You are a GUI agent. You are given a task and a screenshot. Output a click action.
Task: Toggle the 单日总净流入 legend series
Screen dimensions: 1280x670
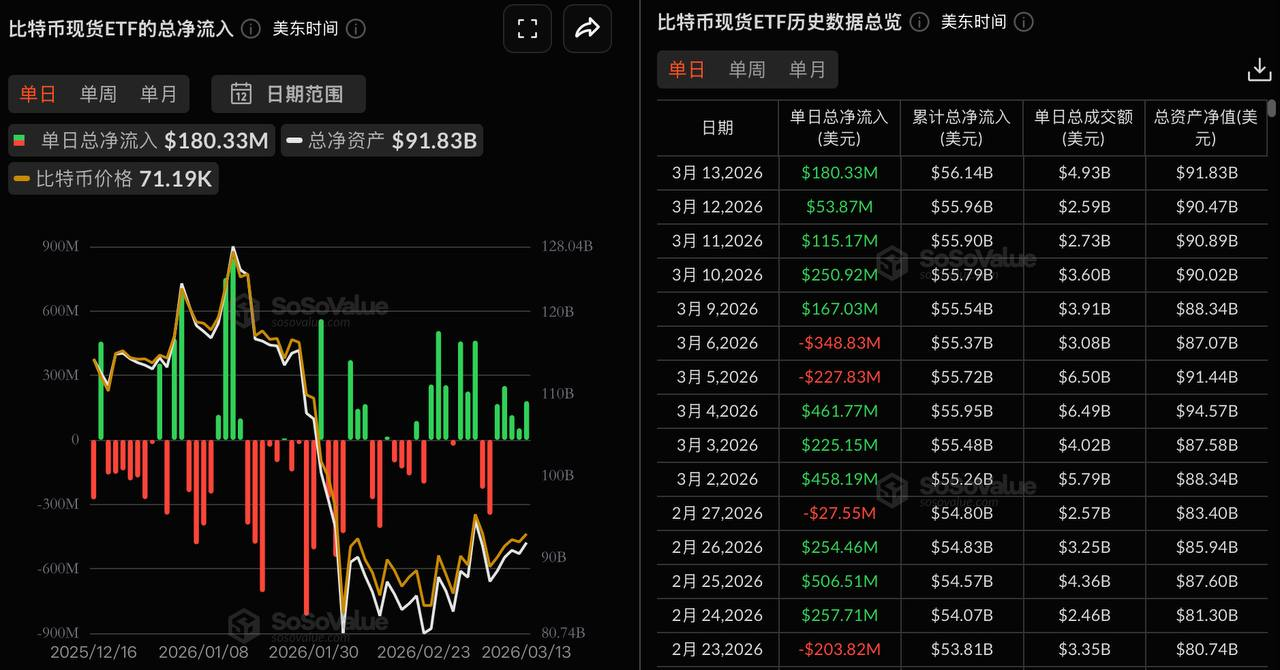pyautogui.click(x=141, y=141)
